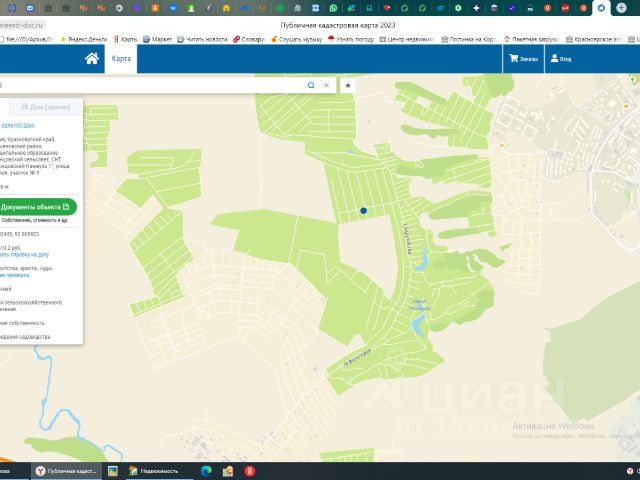Click the search magnifier icon
Image resolution: width=640 pixels, height=480 pixels.
point(311,86)
